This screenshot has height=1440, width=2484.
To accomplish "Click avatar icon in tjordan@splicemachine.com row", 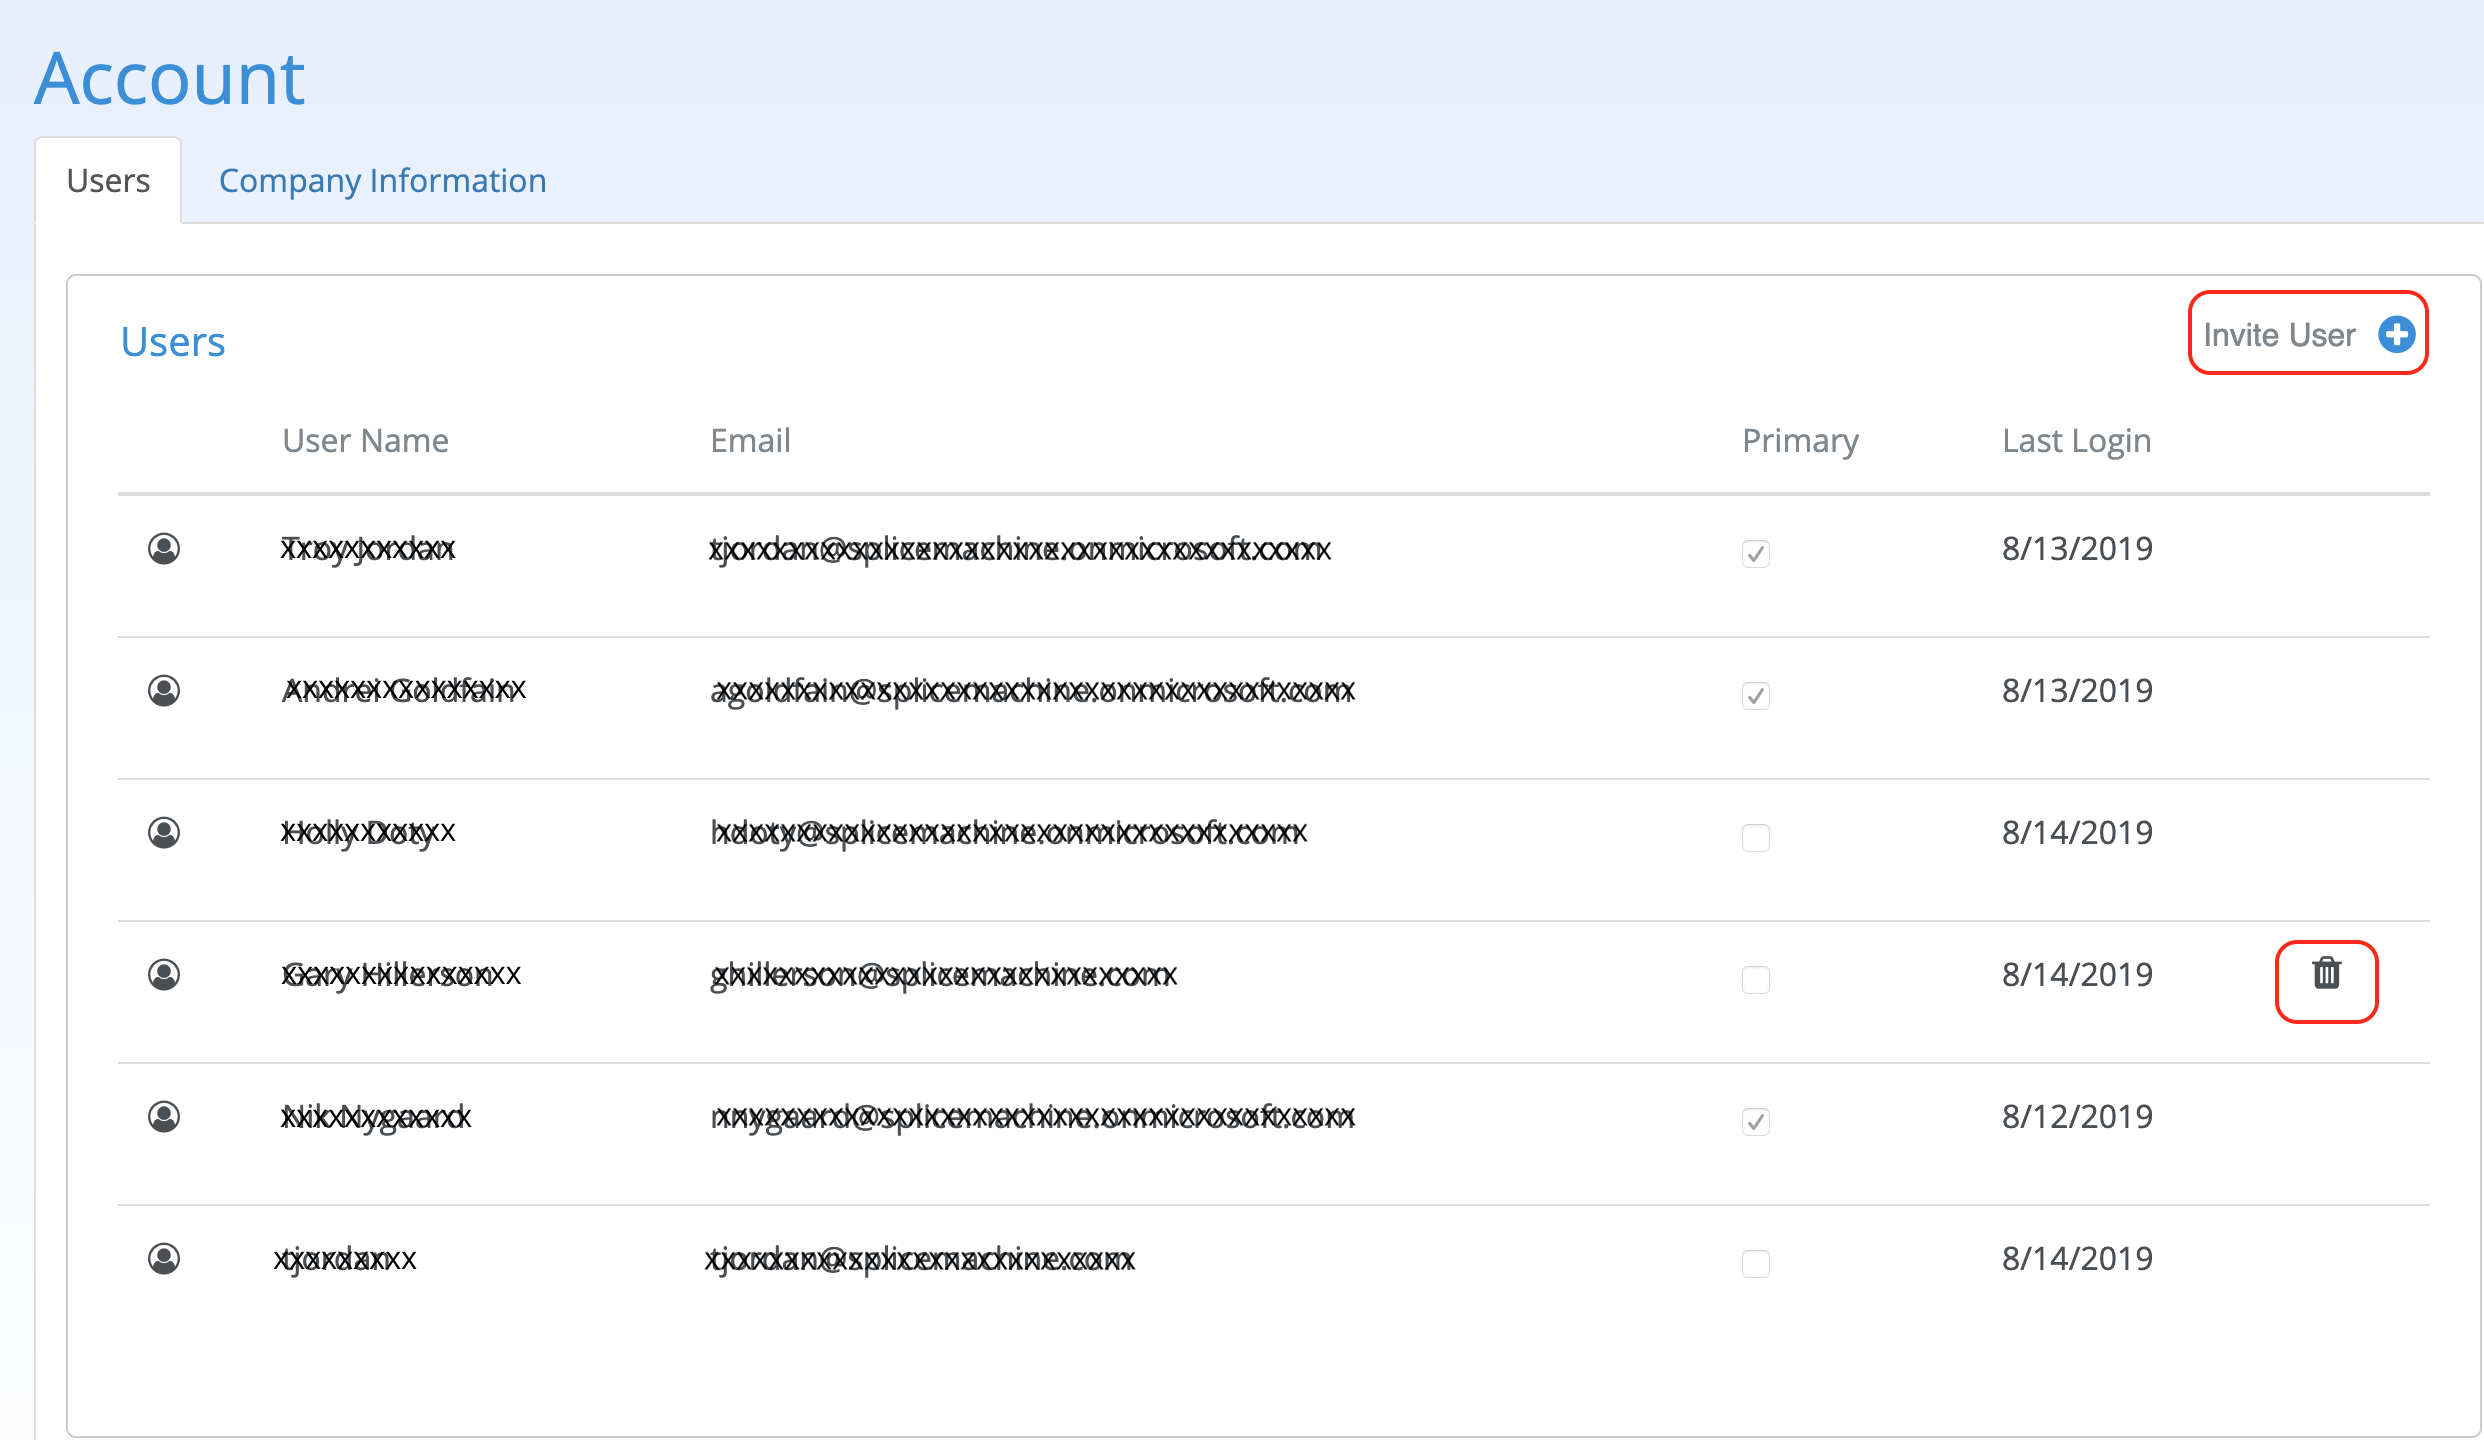I will [164, 1258].
